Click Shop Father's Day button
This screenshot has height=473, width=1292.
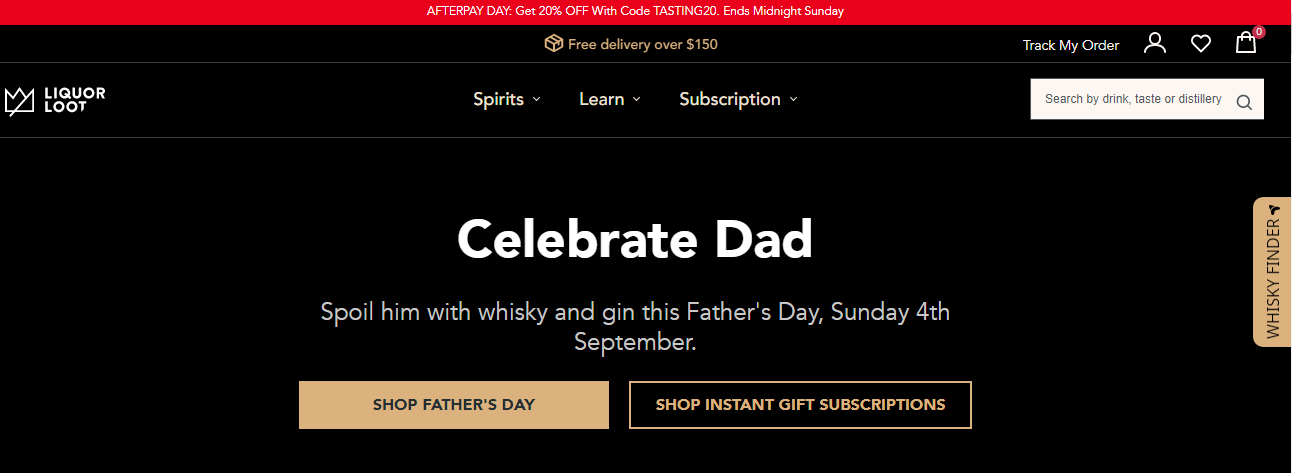(x=454, y=405)
